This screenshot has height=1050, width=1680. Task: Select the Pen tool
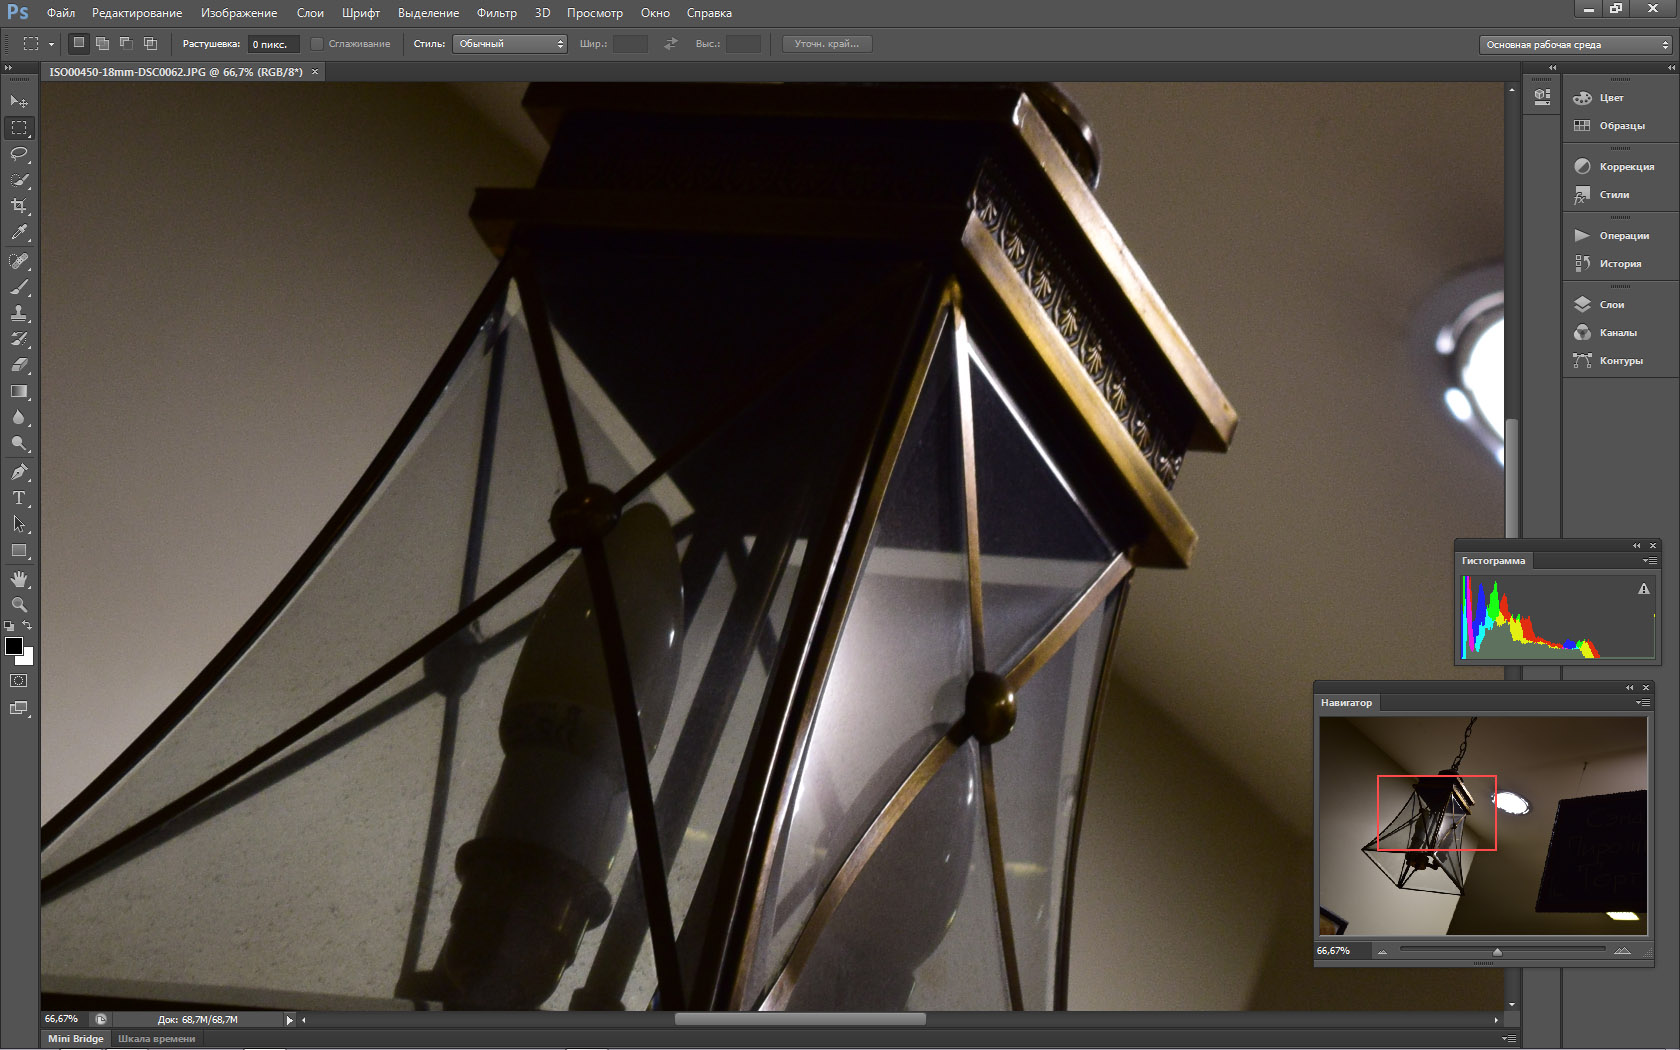(19, 472)
